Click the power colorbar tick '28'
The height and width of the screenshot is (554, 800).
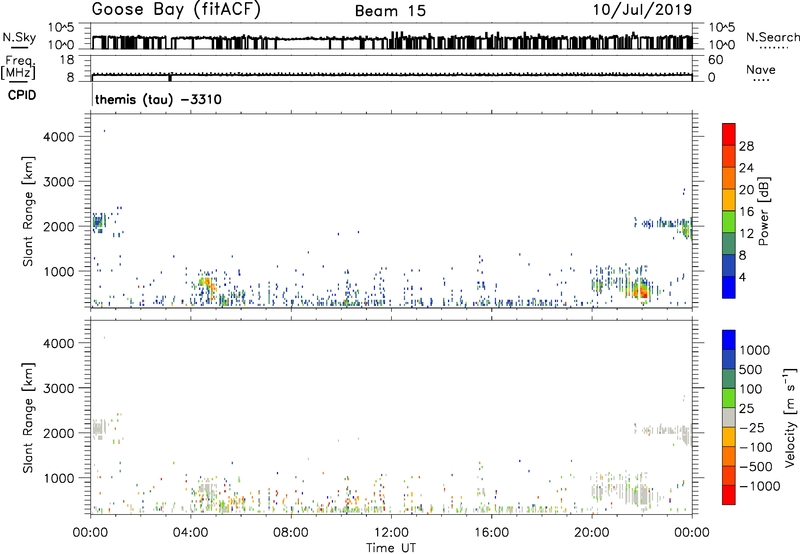(x=746, y=146)
